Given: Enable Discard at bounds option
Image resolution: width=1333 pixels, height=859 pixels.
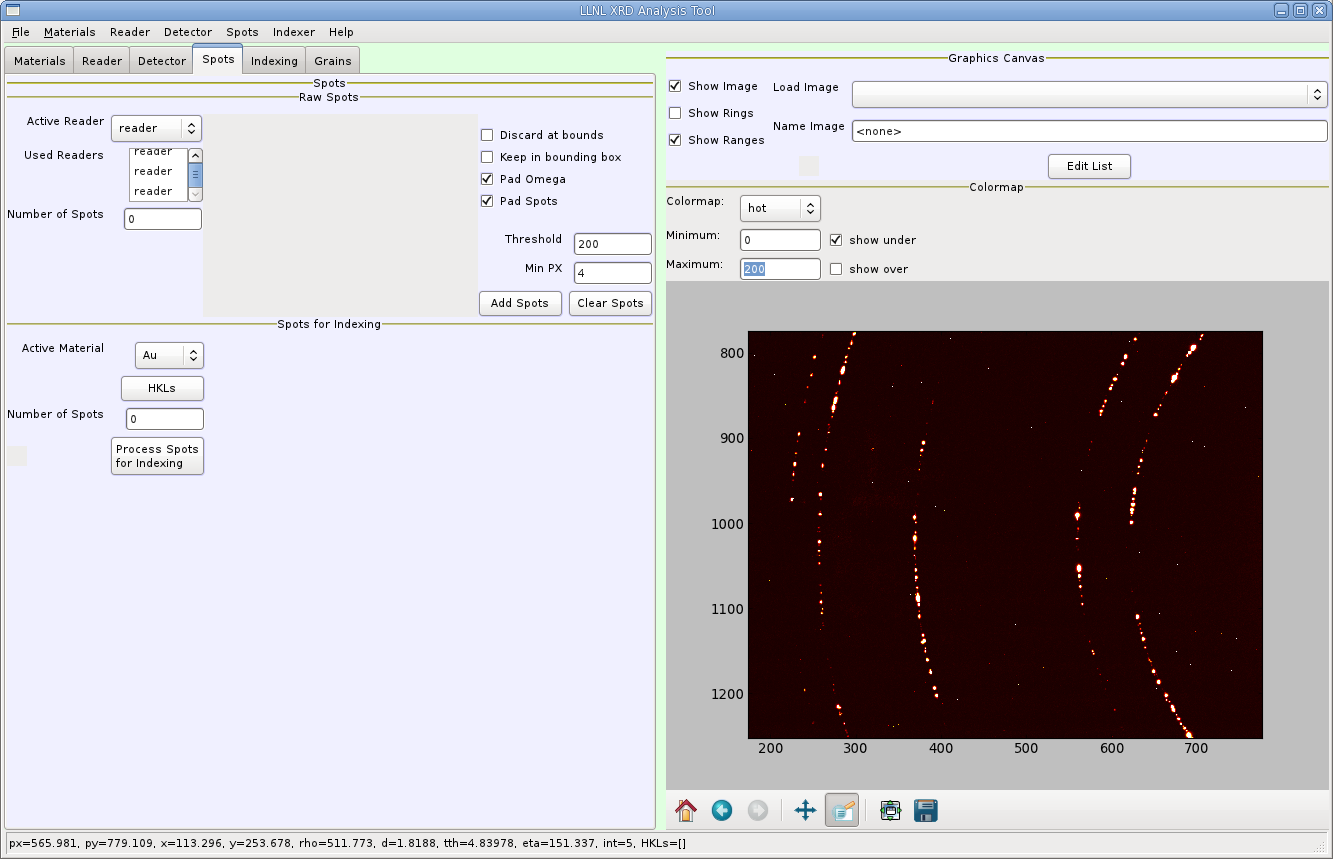Looking at the screenshot, I should [487, 135].
